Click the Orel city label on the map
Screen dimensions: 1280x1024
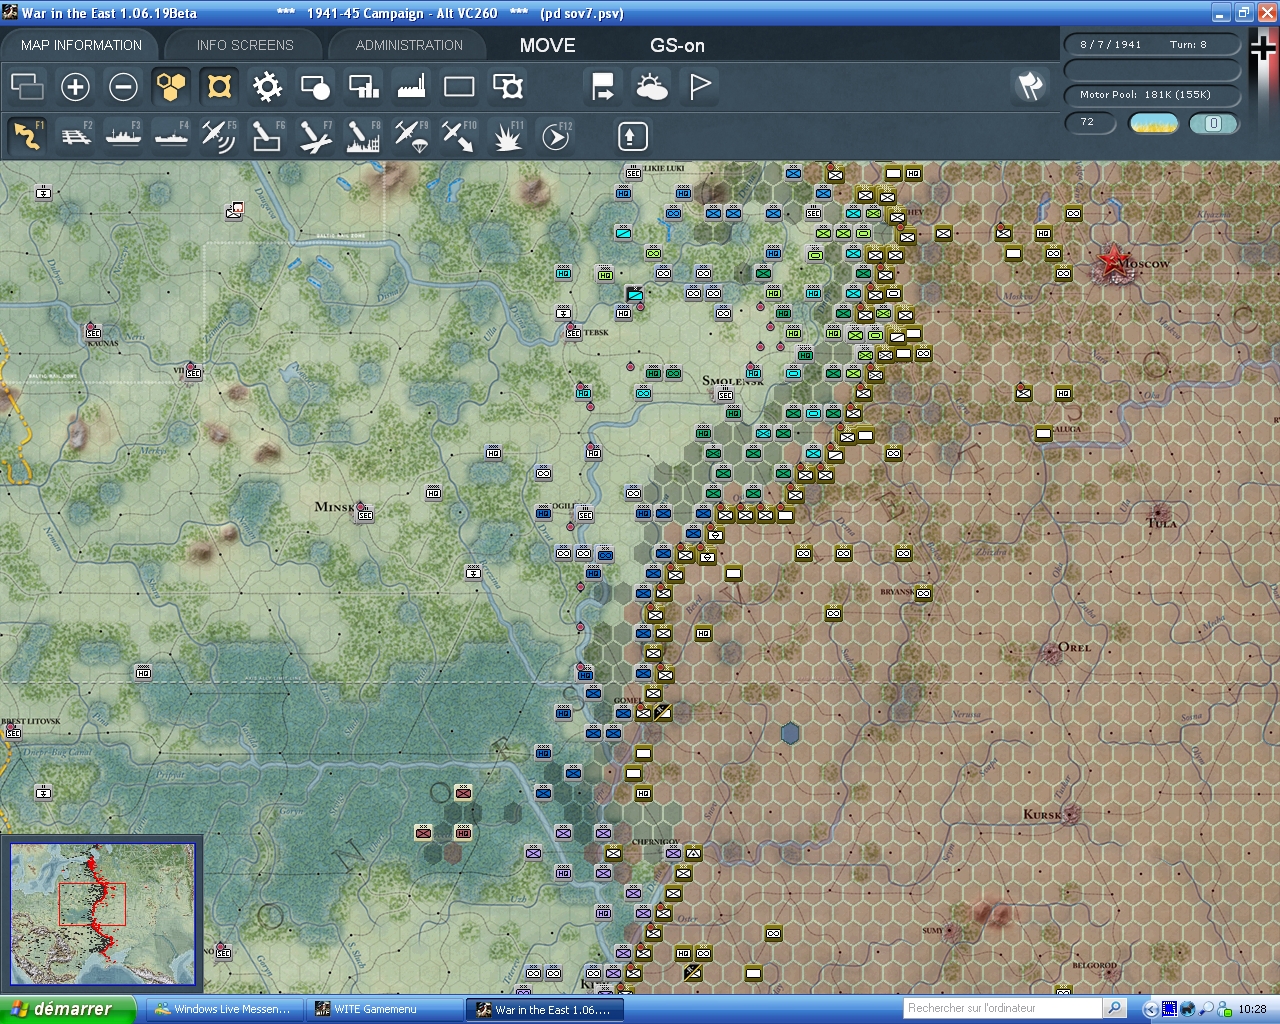pyautogui.click(x=1074, y=647)
